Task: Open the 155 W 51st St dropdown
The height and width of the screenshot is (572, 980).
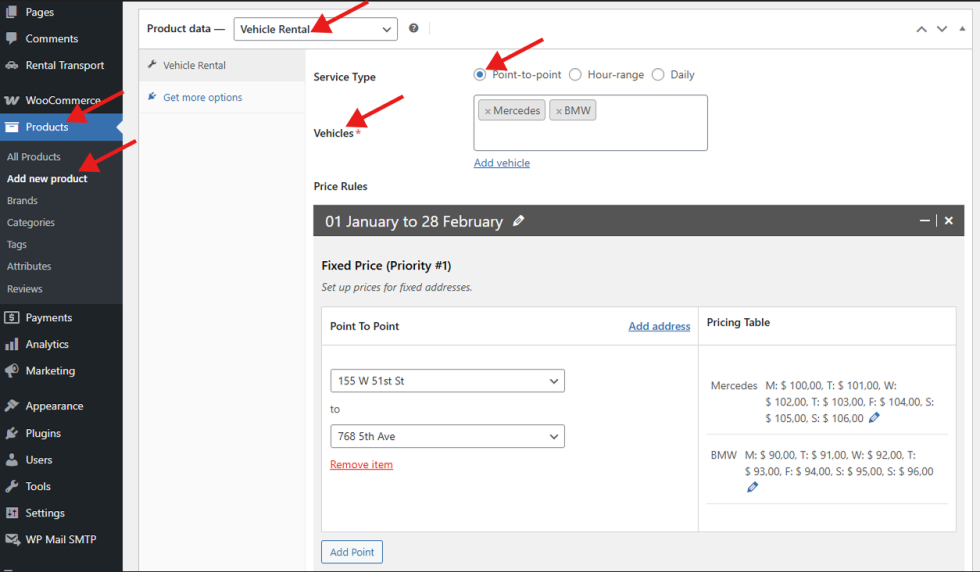Action: tap(447, 381)
